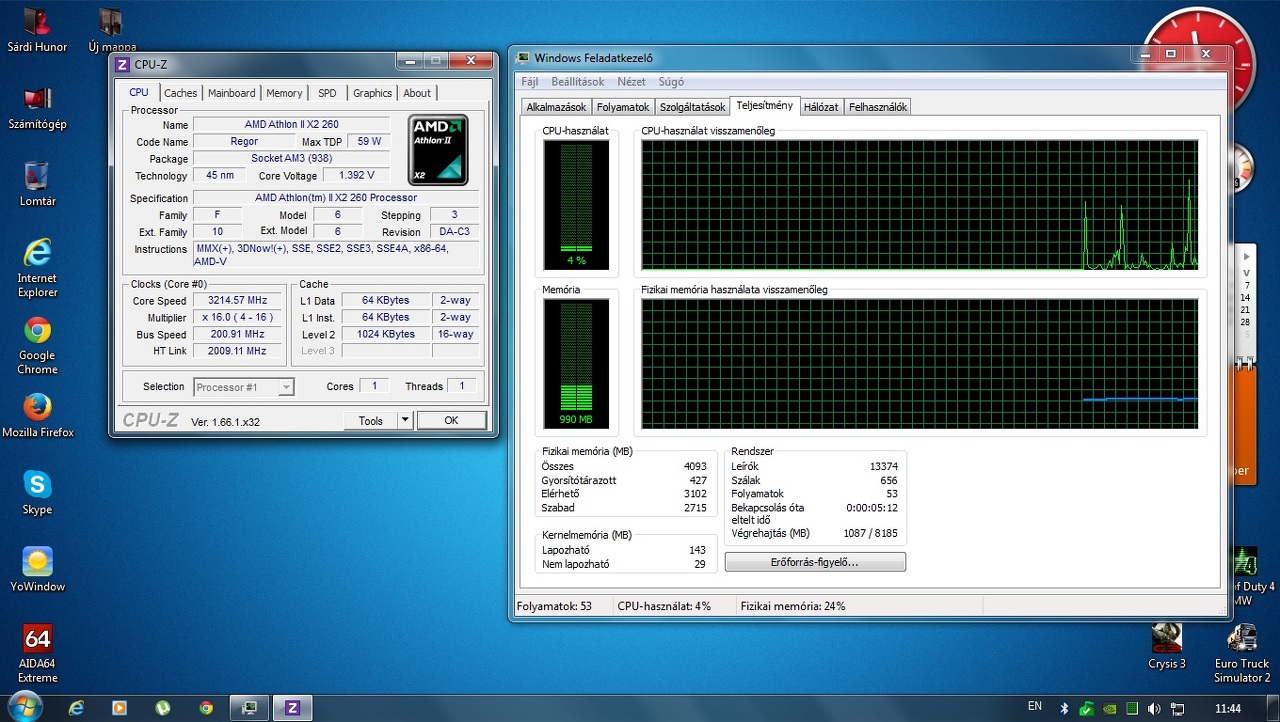The width and height of the screenshot is (1280, 722).
Task: Open the Call of Duty 4 shortcut
Action: [1246, 576]
